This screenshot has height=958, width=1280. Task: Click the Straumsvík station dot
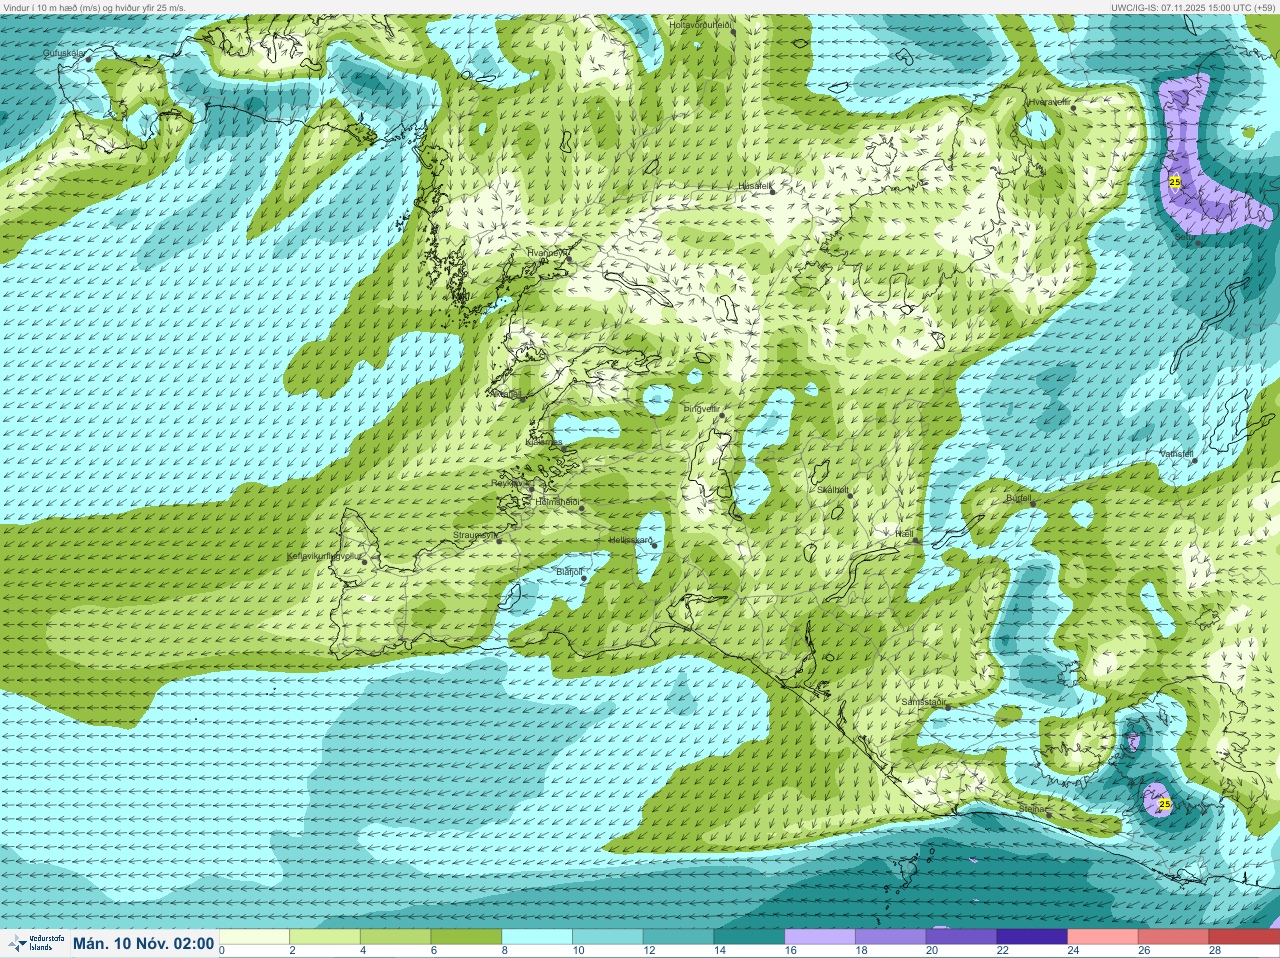click(499, 541)
